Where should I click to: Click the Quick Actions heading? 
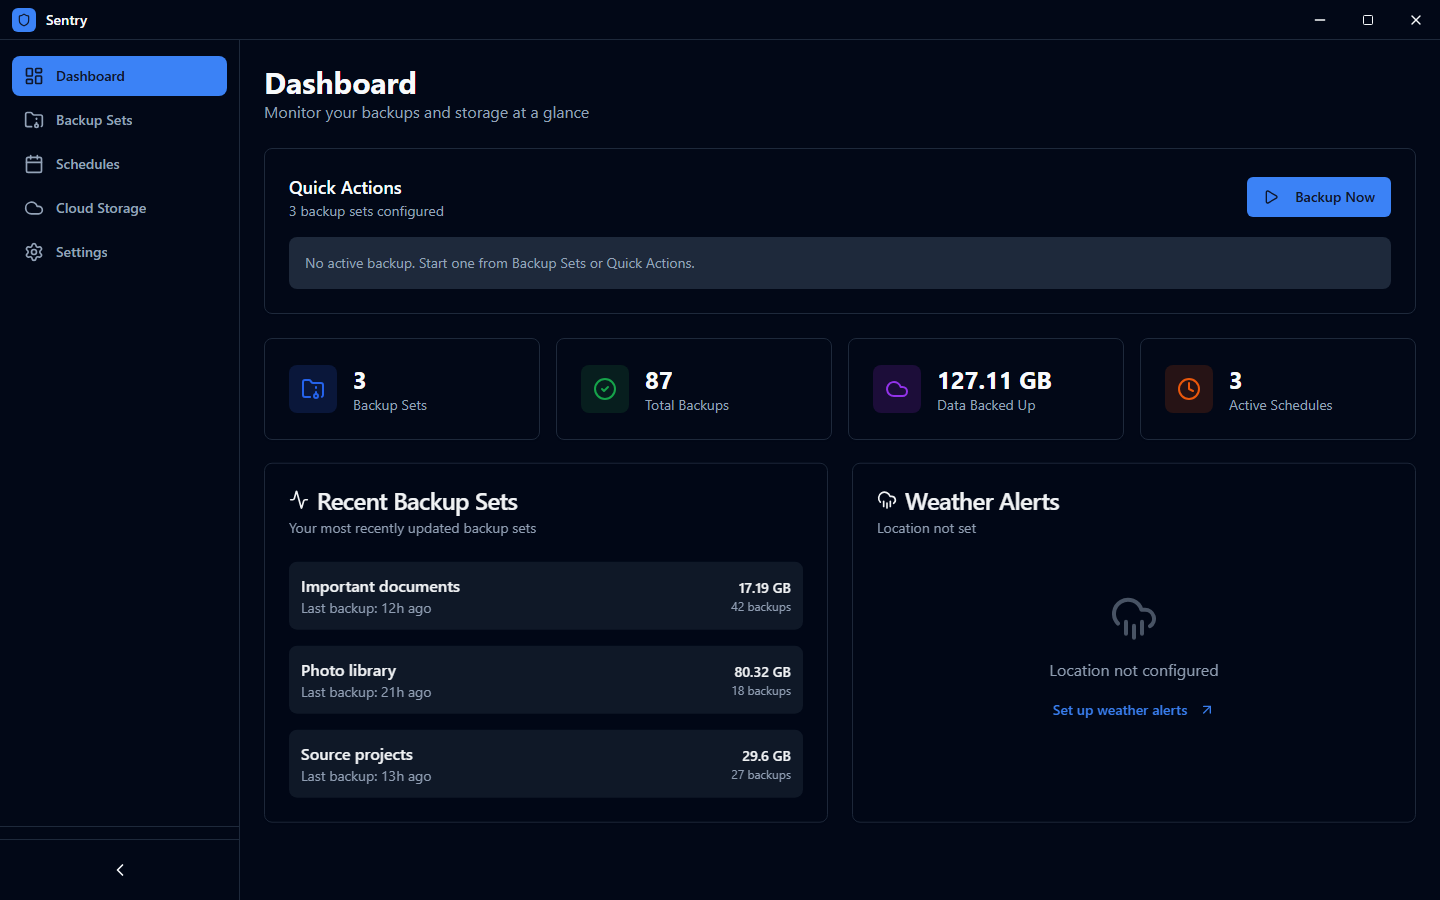345,187
